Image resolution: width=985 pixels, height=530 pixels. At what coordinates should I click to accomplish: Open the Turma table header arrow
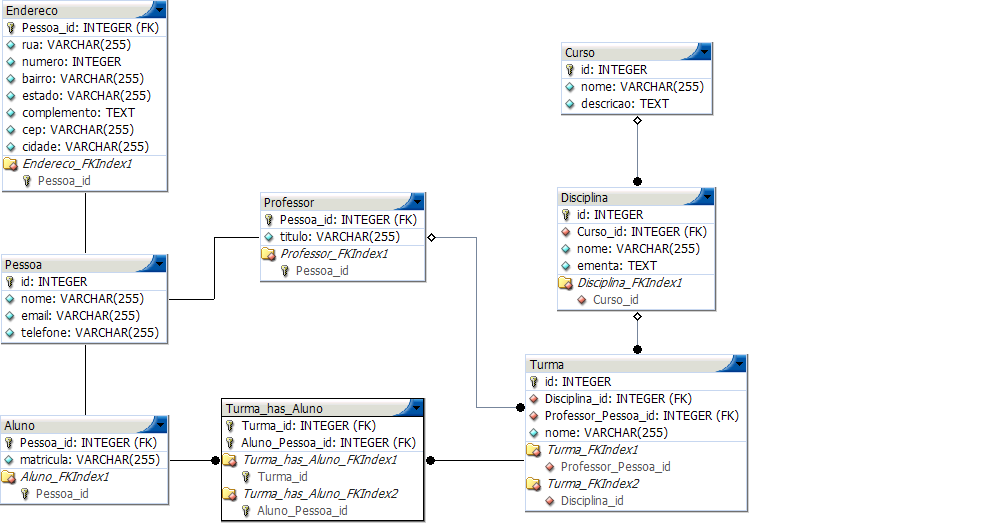tap(739, 364)
